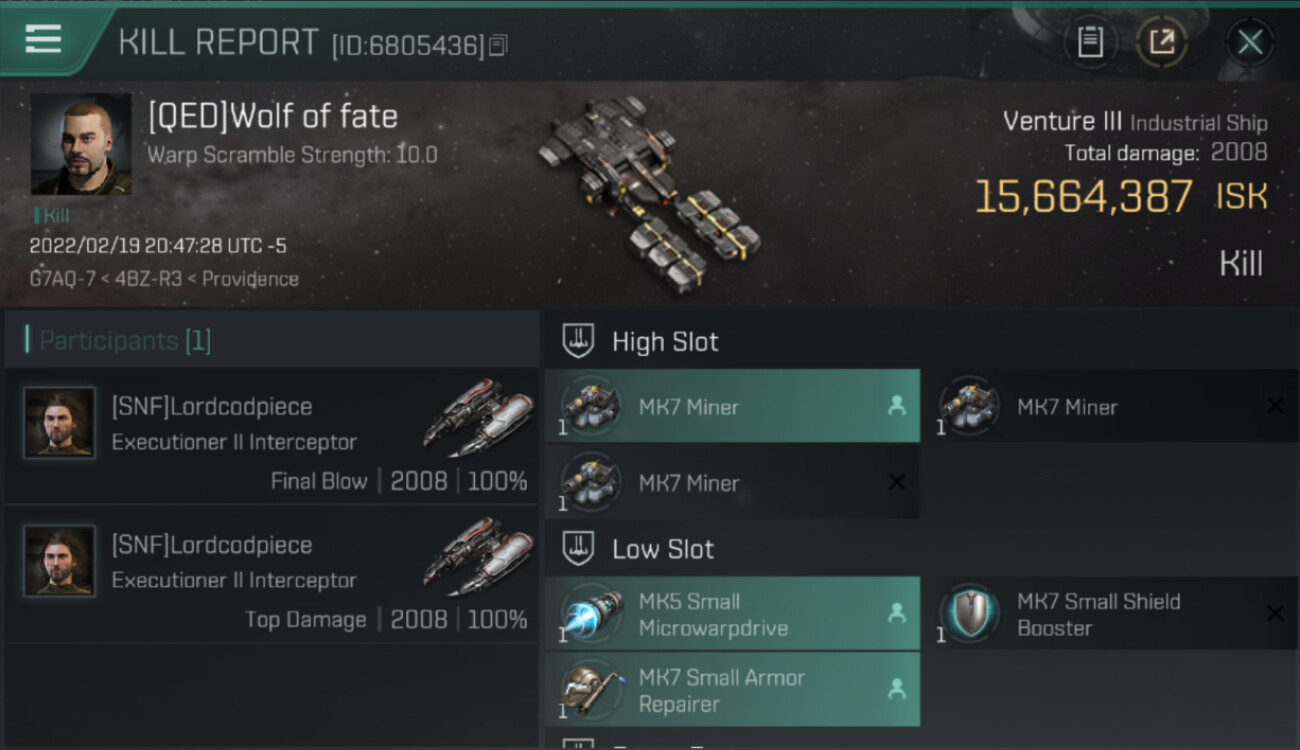Open the Providence region link

pos(250,279)
